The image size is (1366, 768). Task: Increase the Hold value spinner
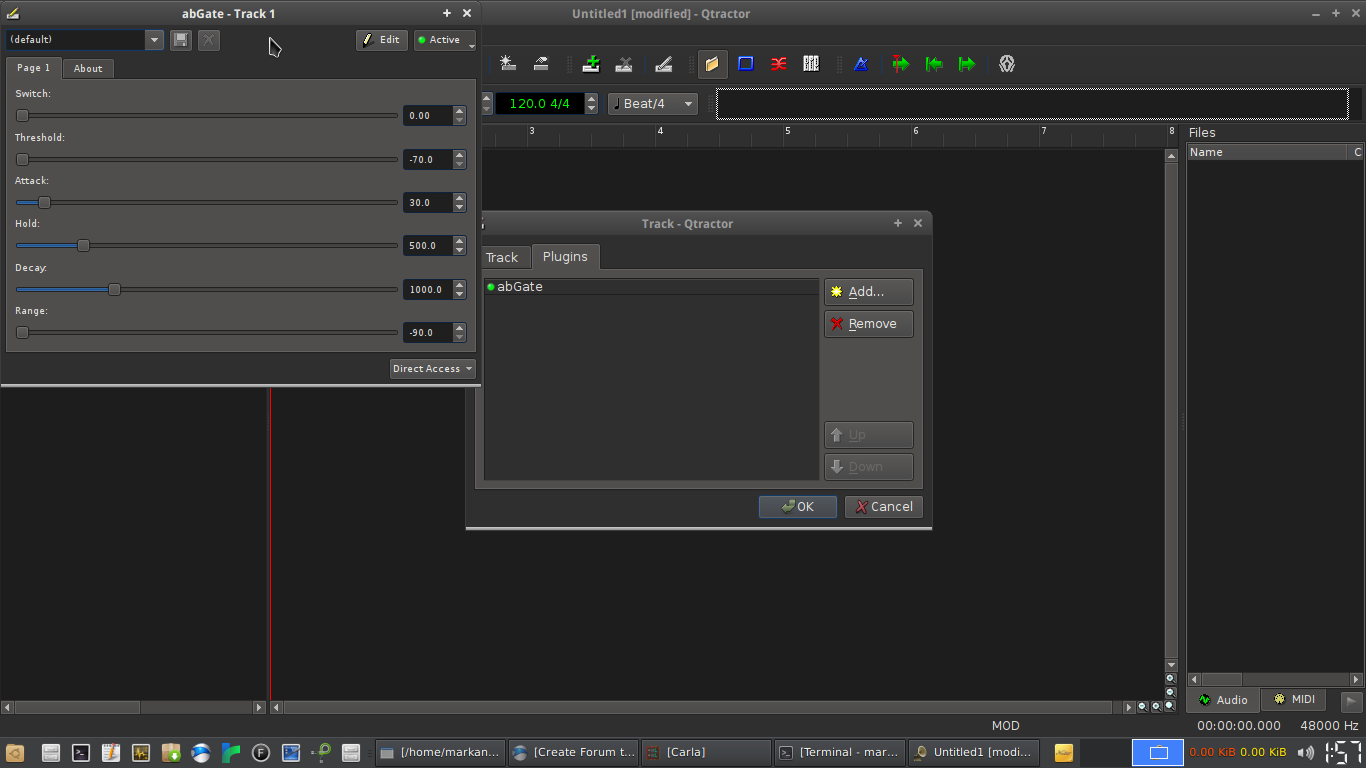point(460,241)
